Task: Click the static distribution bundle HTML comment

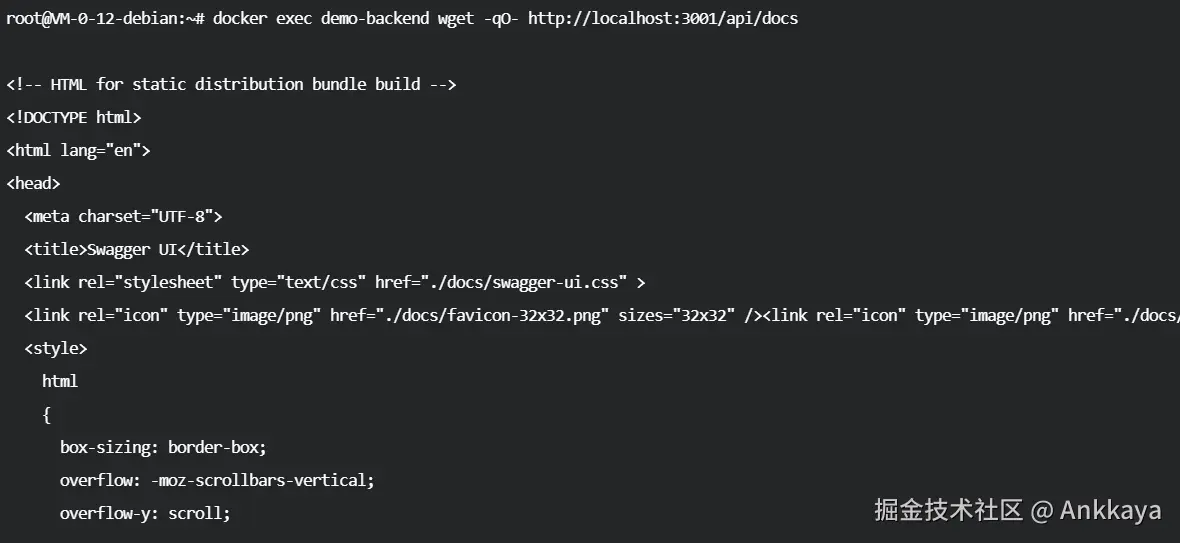Action: click(231, 84)
